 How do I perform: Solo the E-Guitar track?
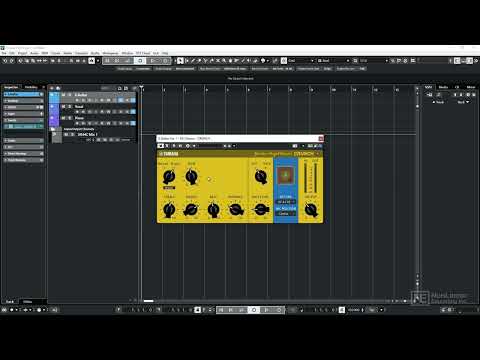70,95
